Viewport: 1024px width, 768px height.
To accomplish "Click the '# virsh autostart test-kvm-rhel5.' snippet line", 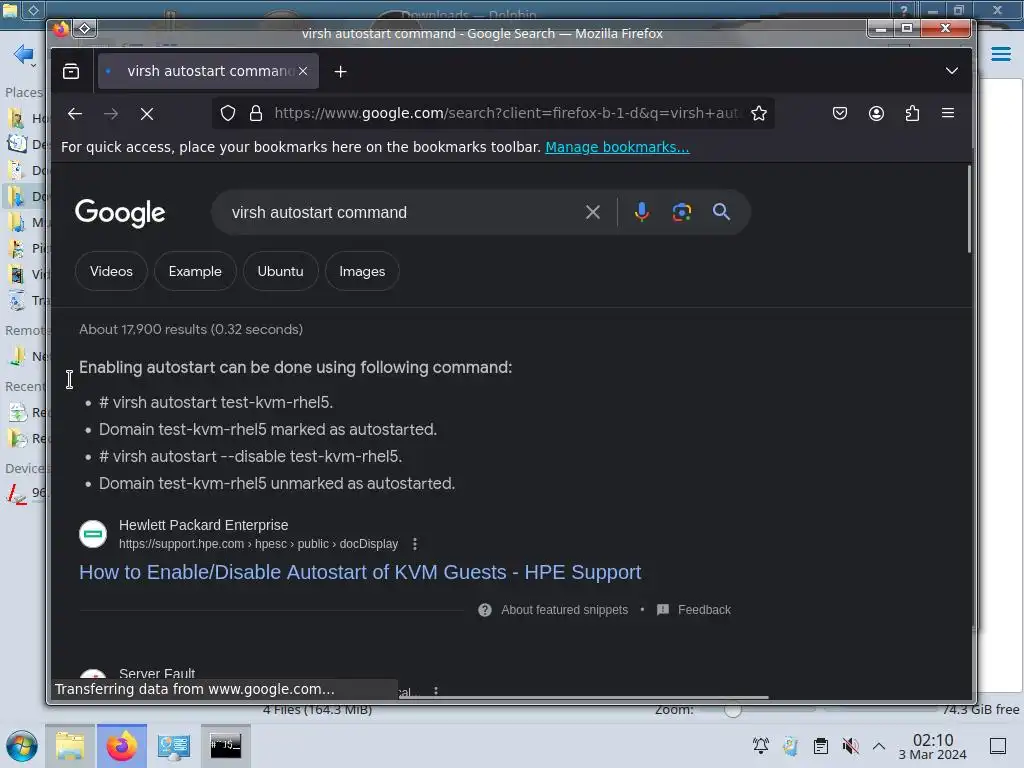I will click(216, 402).
